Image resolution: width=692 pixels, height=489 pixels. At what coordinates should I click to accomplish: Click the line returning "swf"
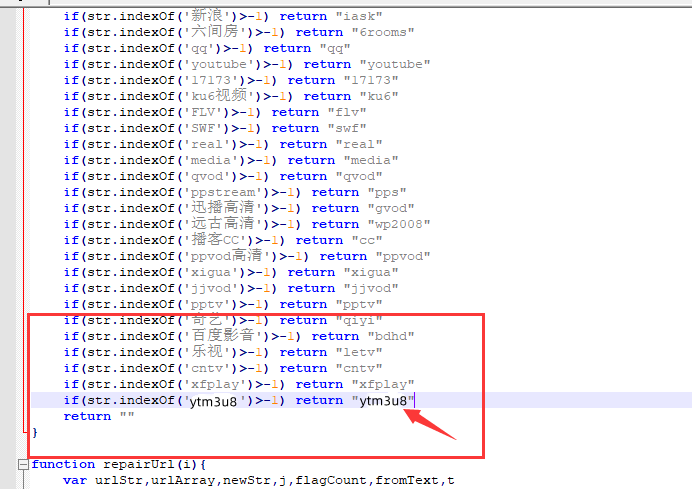215,128
